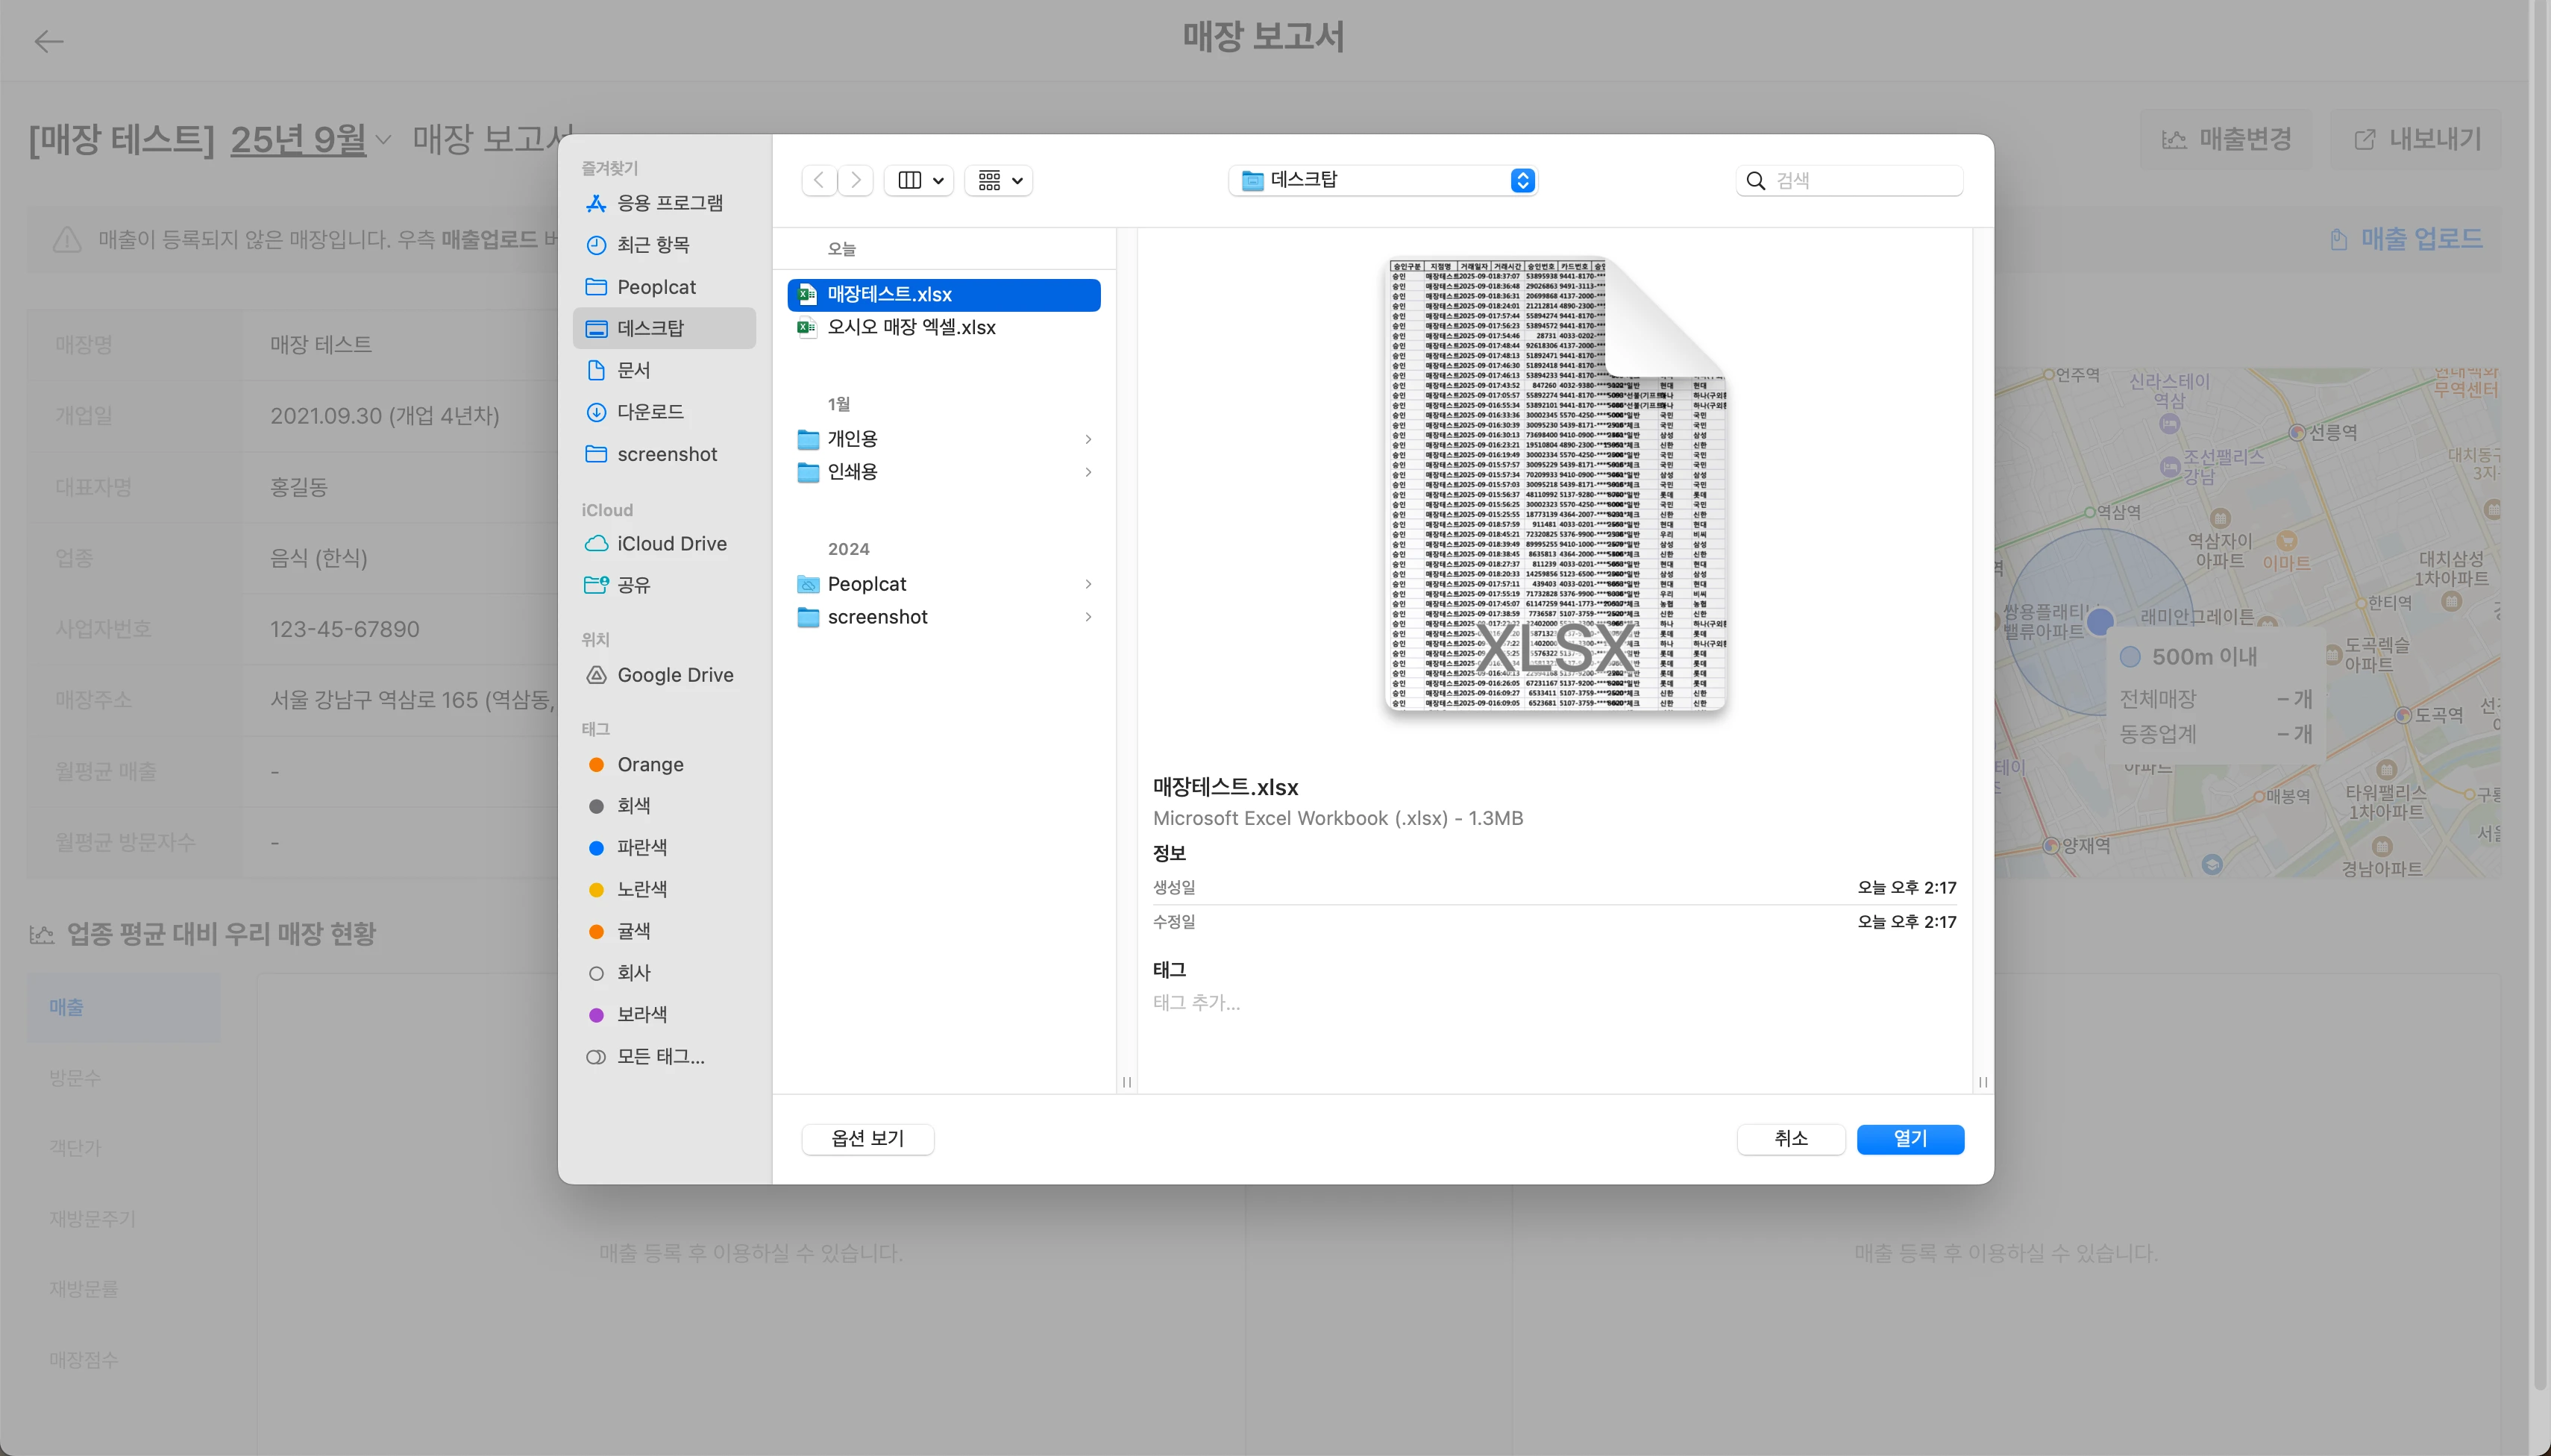Image resolution: width=2551 pixels, height=1456 pixels.
Task: Open the grouping options dropdown
Action: tap(999, 180)
